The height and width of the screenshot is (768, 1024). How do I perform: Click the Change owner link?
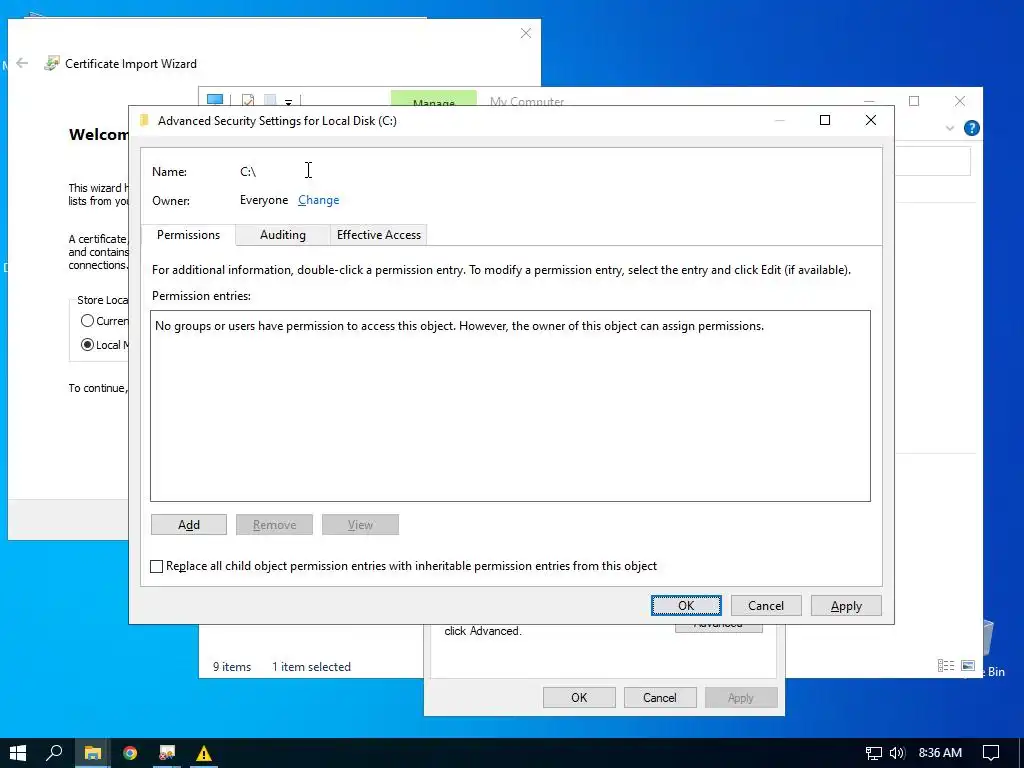tap(318, 200)
